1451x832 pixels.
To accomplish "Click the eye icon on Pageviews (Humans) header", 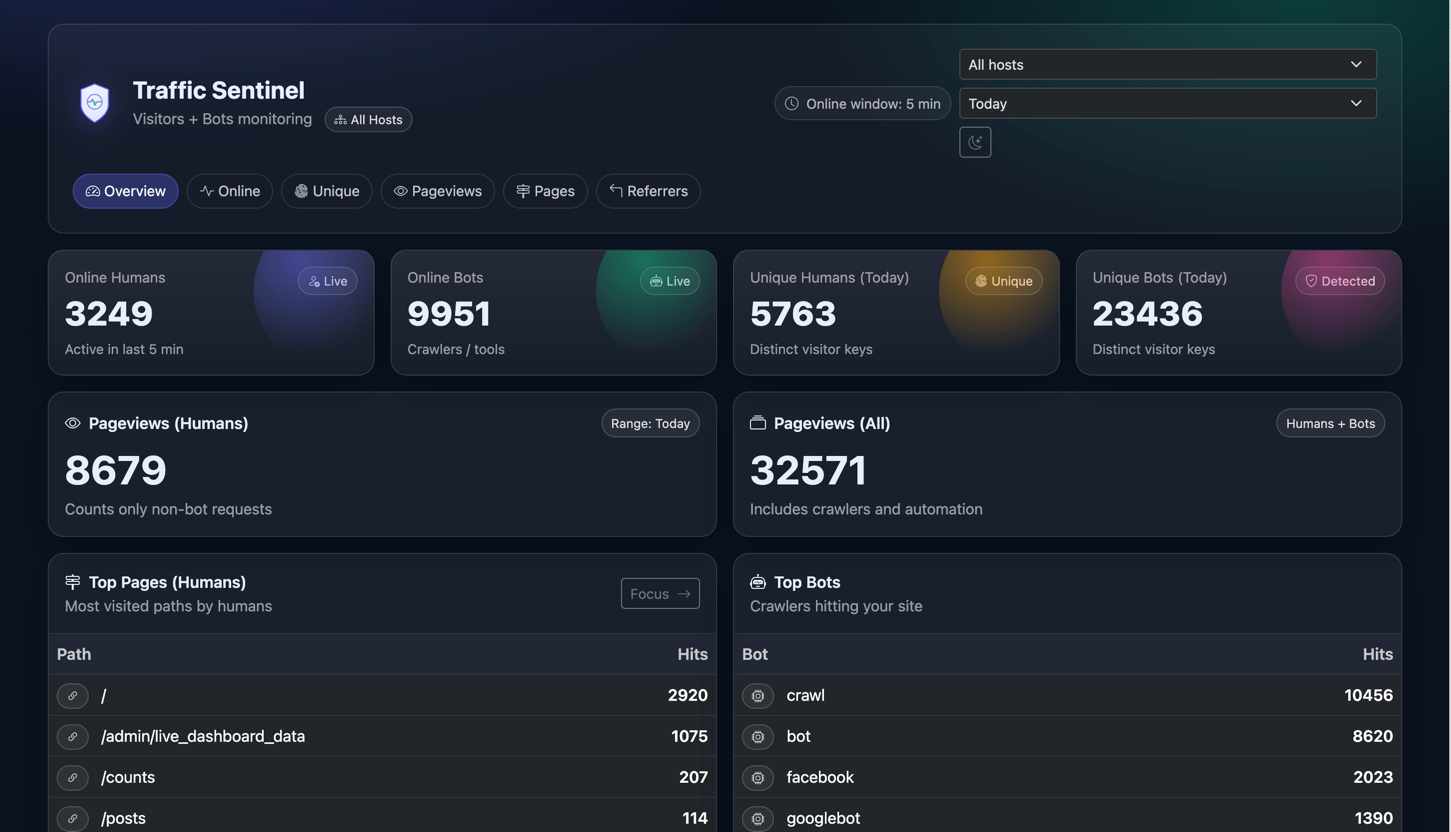I will pyautogui.click(x=72, y=423).
